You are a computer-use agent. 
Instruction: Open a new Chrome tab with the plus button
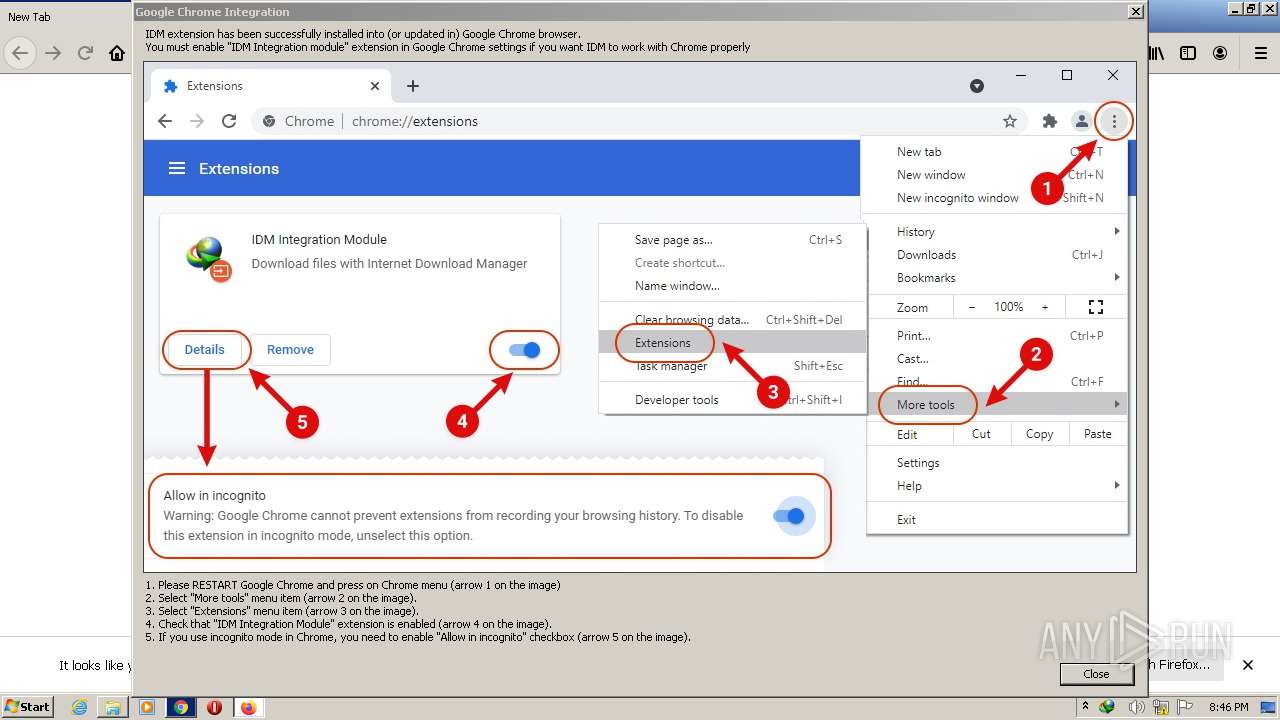[413, 86]
